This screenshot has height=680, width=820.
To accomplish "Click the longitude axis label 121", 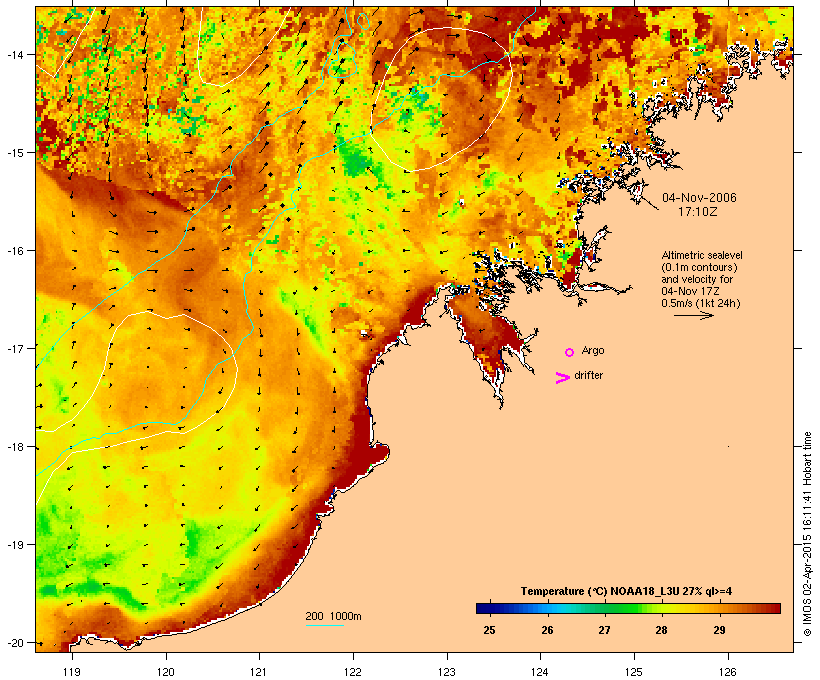I will (x=259, y=672).
